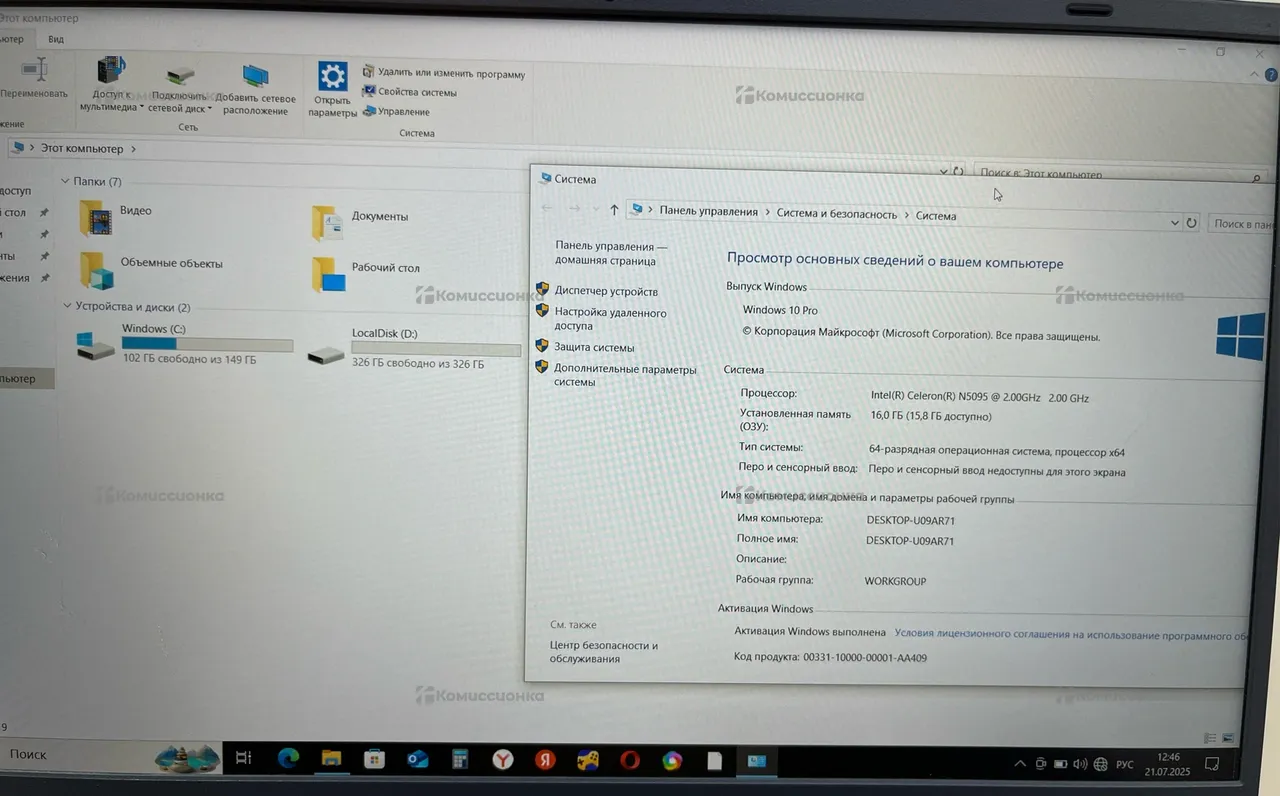
Task: Open the Условия лицензионного соглашения link
Action: [x=1071, y=634]
